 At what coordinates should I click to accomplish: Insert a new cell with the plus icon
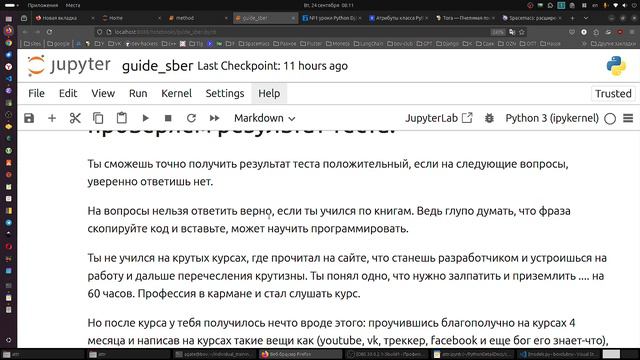coord(52,118)
